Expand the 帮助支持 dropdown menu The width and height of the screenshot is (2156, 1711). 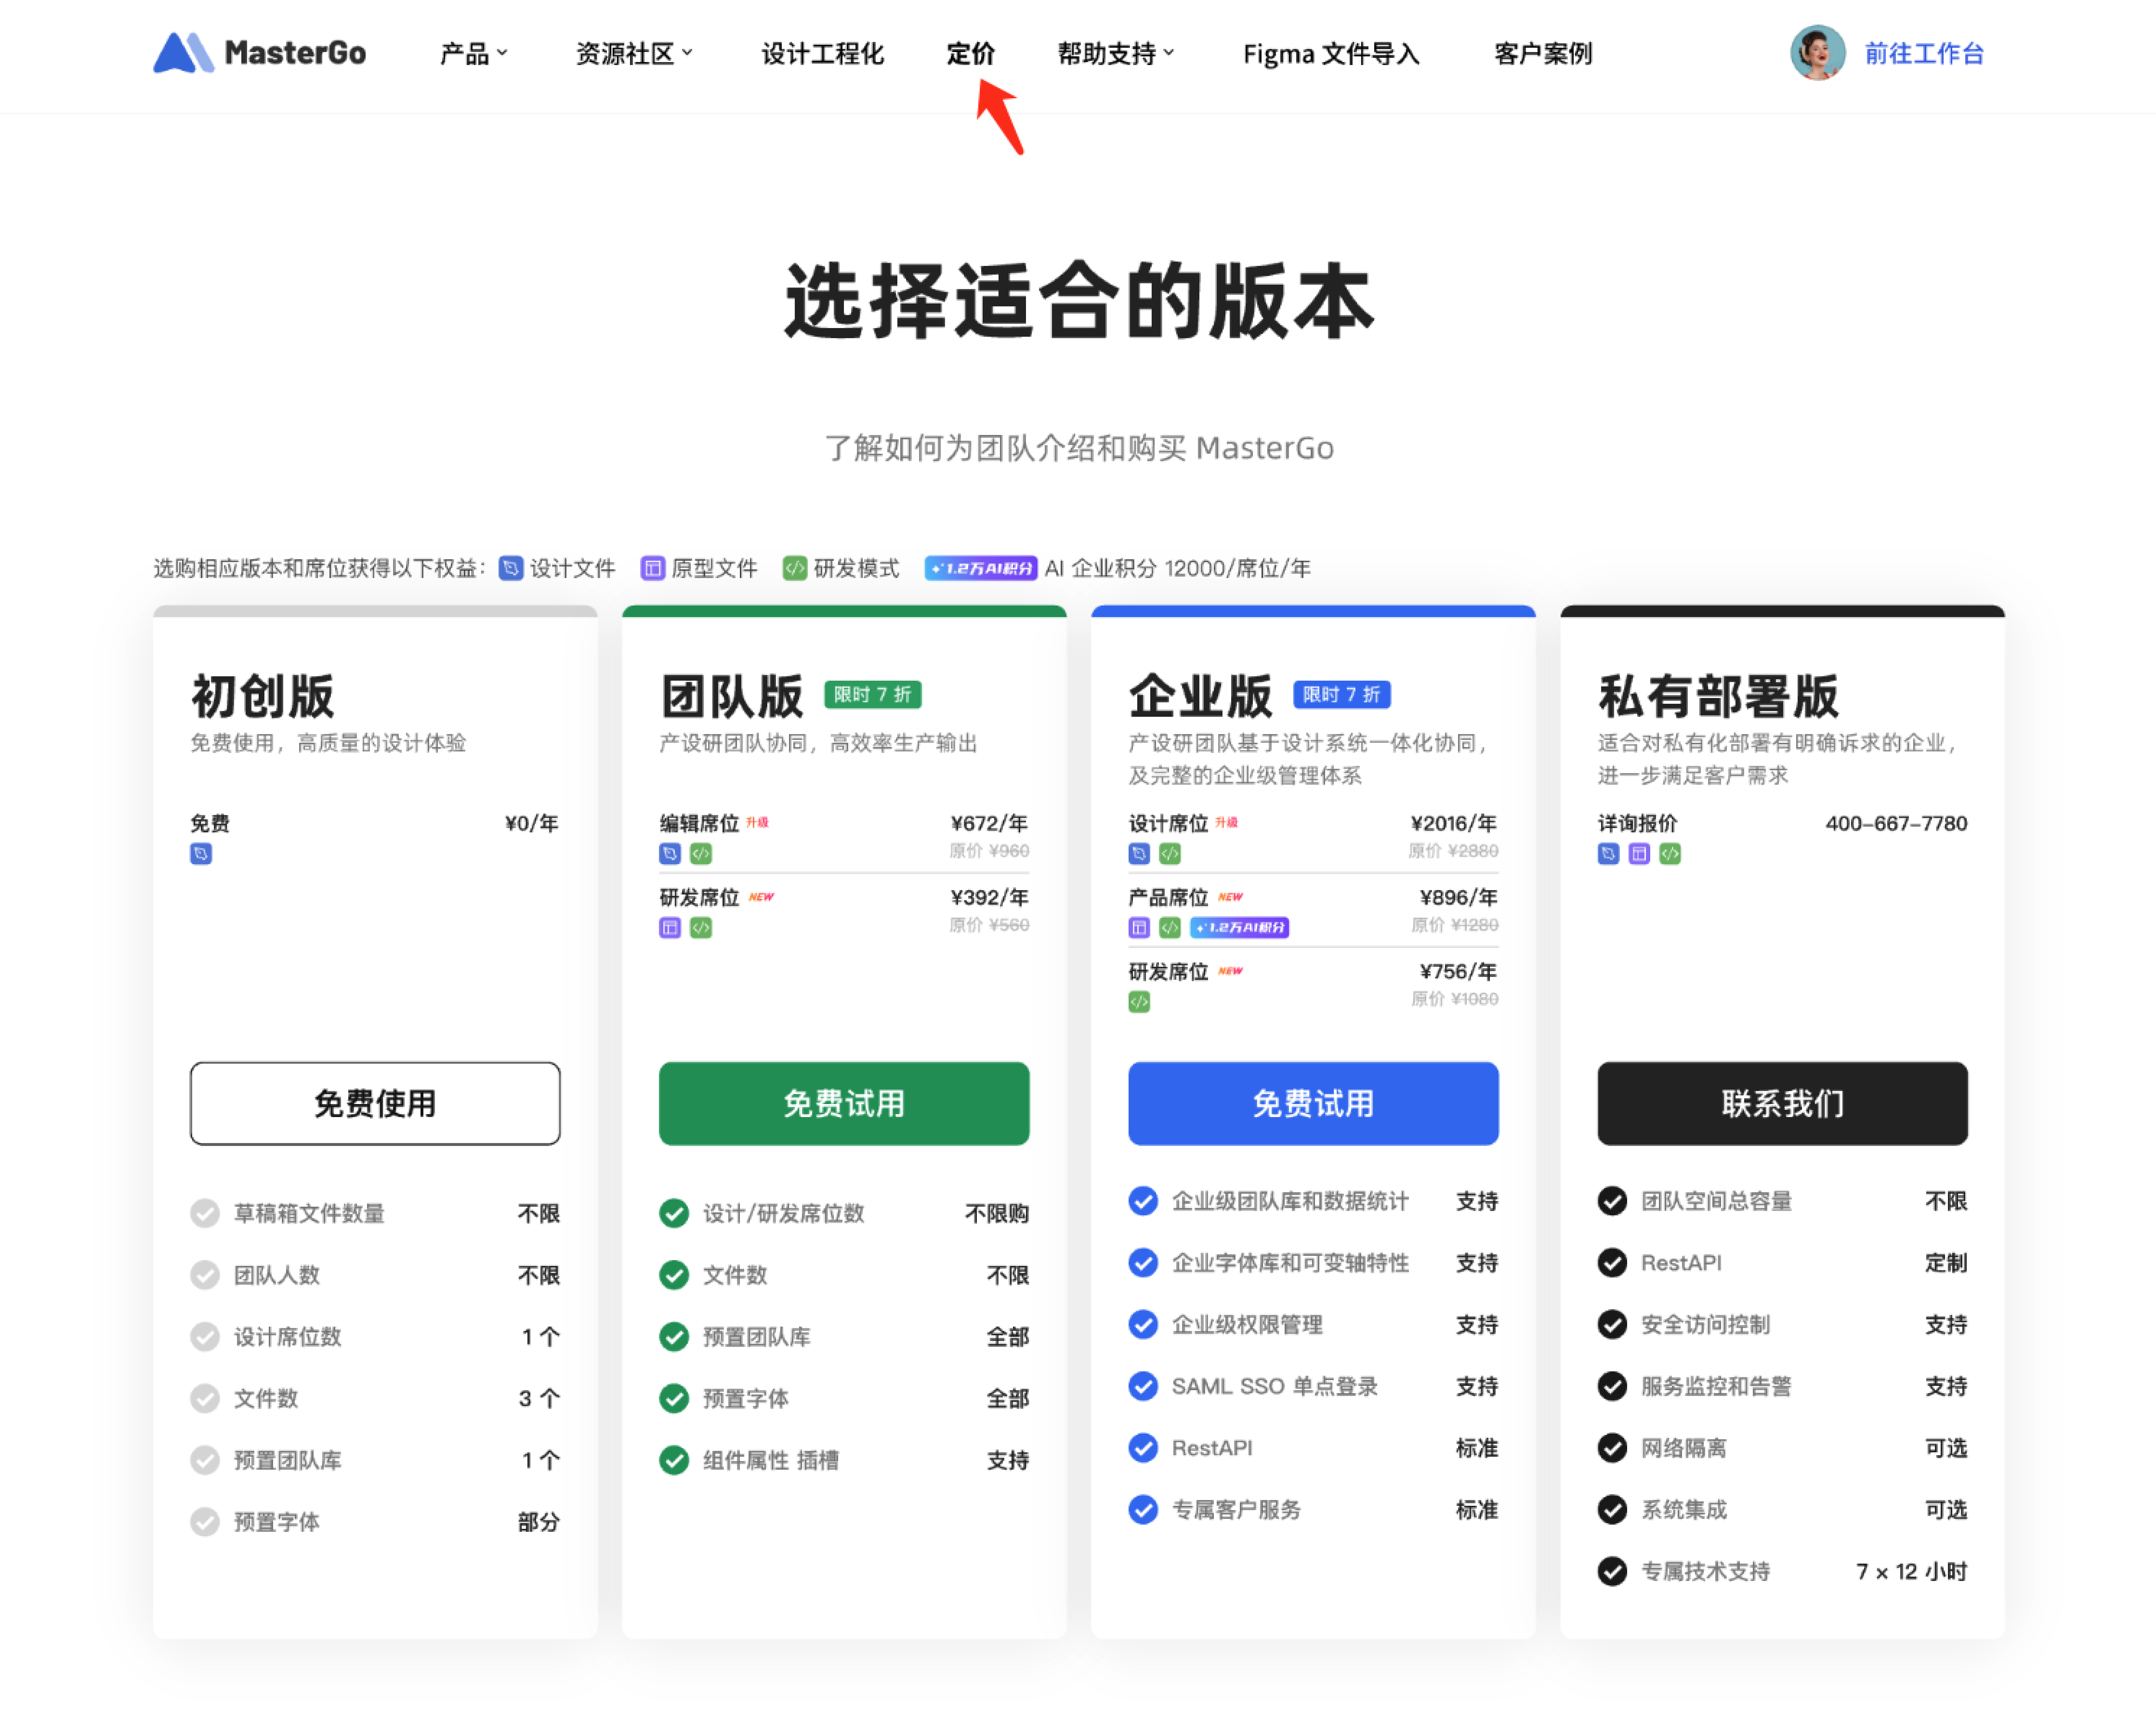(1116, 53)
